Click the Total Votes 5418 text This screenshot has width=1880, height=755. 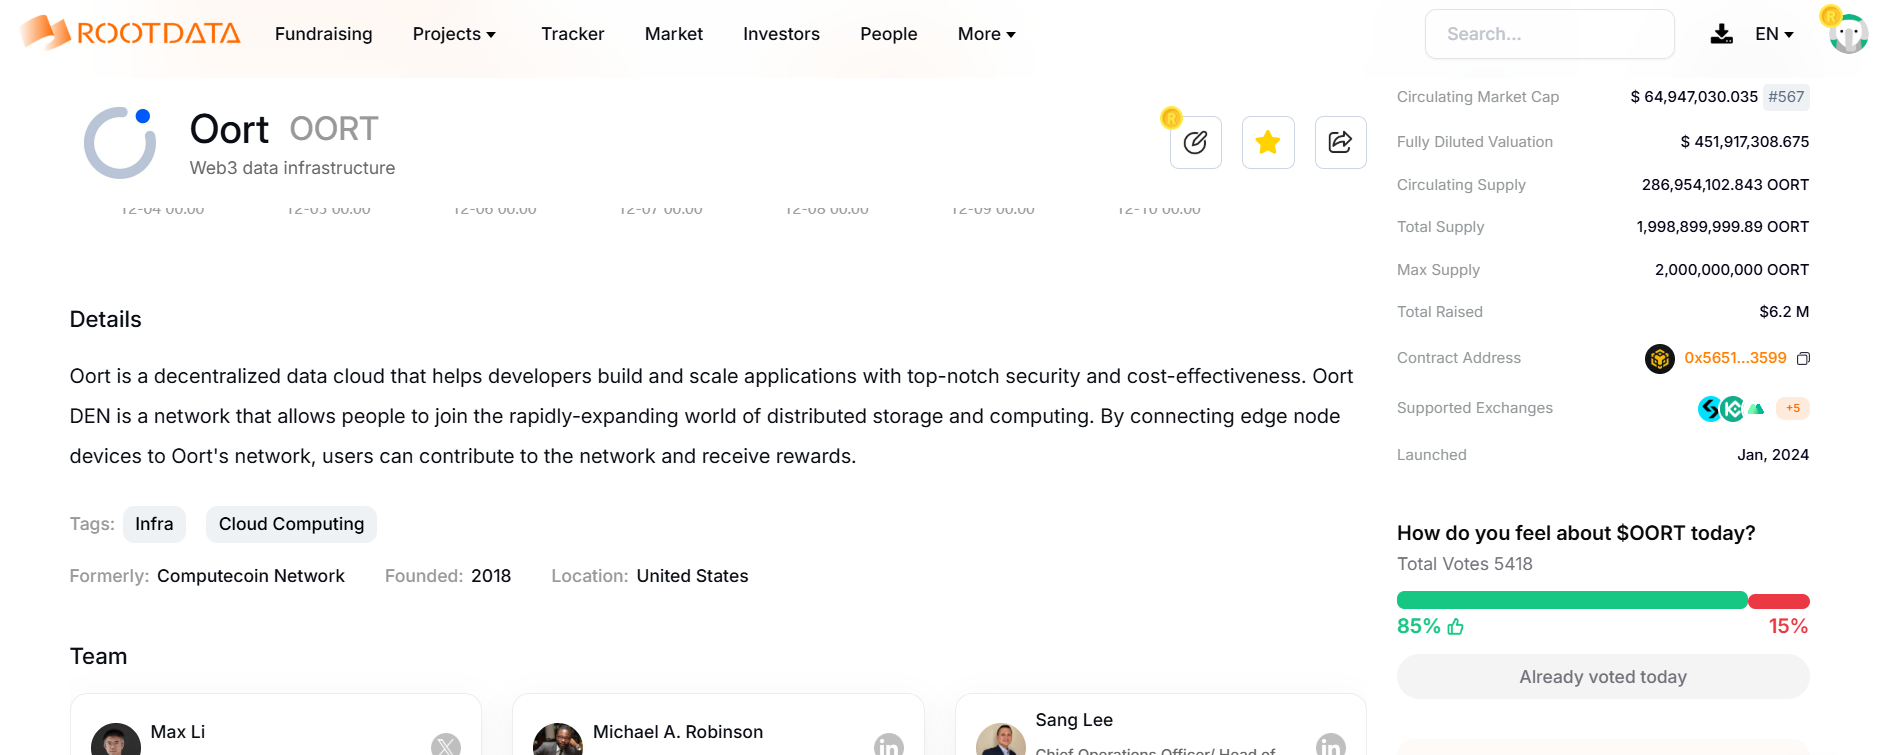coord(1465,564)
